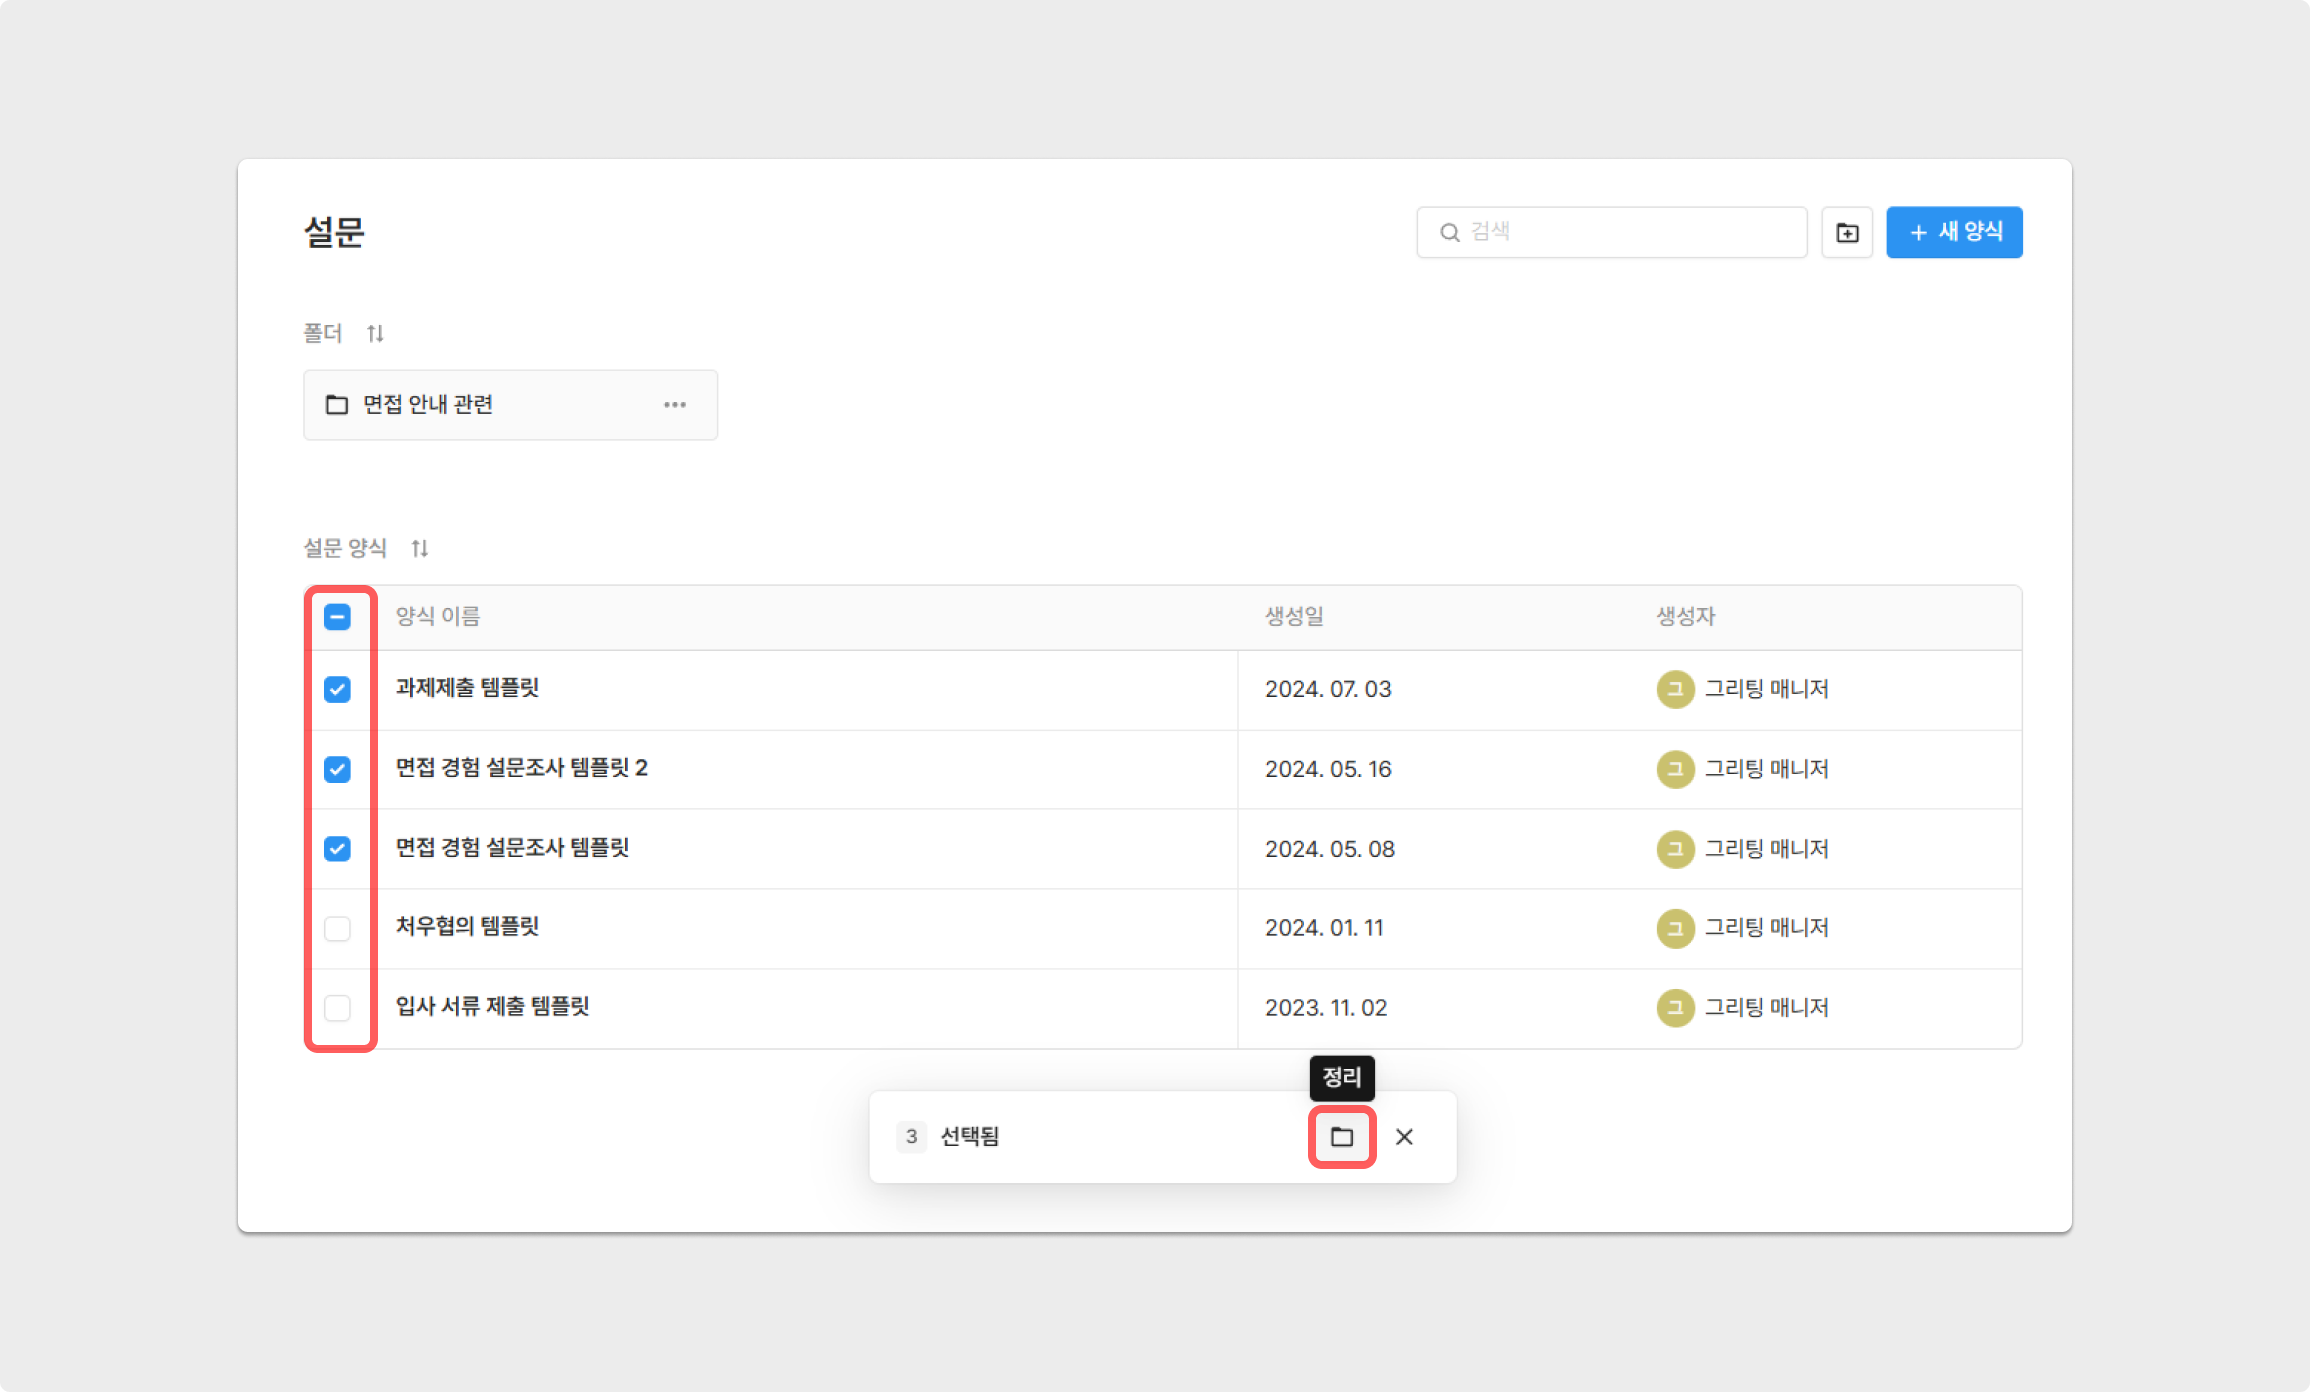Viewport: 2310px width, 1392px height.
Task: Toggle the indeterminate header checkbox
Action: (x=338, y=617)
